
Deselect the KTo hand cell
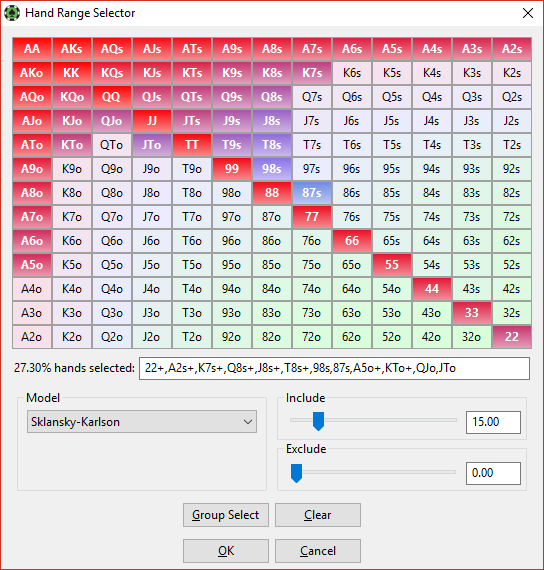[x=72, y=145]
